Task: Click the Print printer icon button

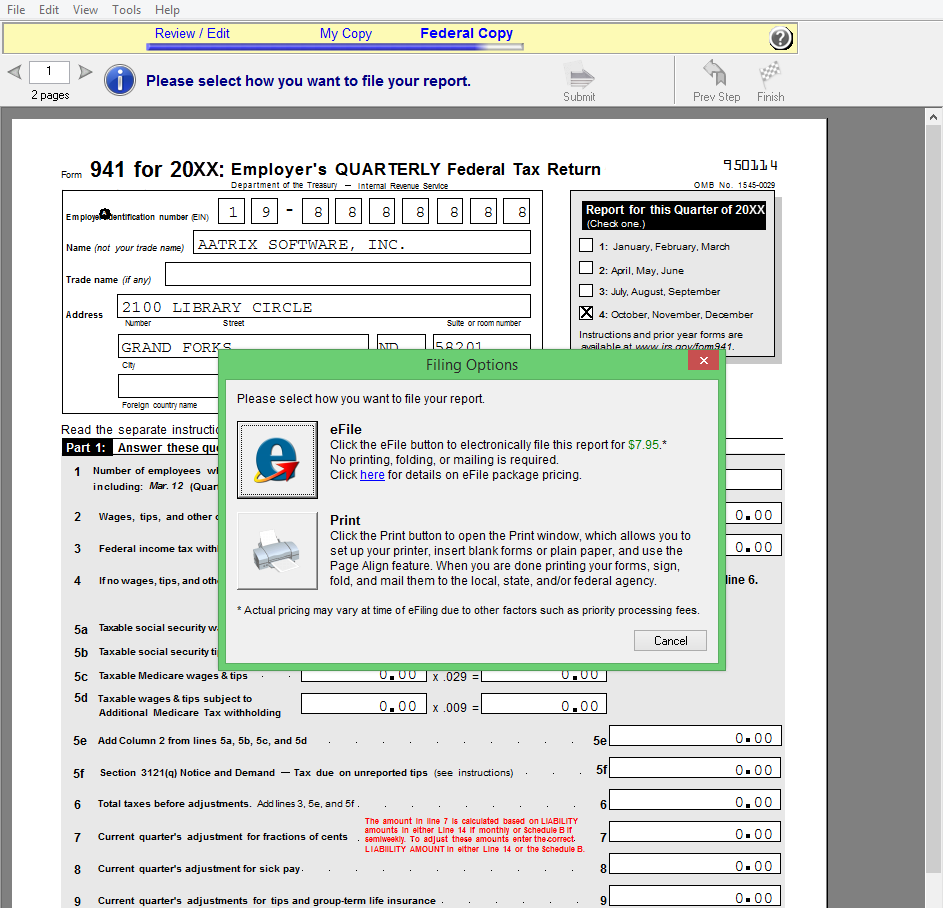Action: pos(277,551)
